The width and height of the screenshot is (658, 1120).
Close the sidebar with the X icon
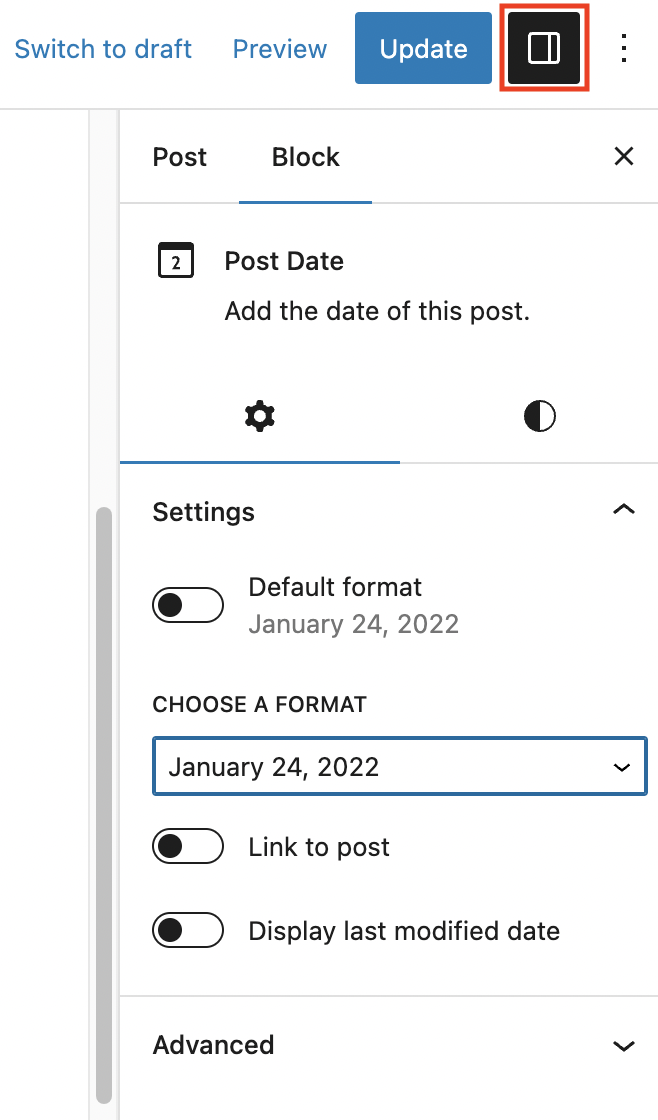click(x=624, y=156)
